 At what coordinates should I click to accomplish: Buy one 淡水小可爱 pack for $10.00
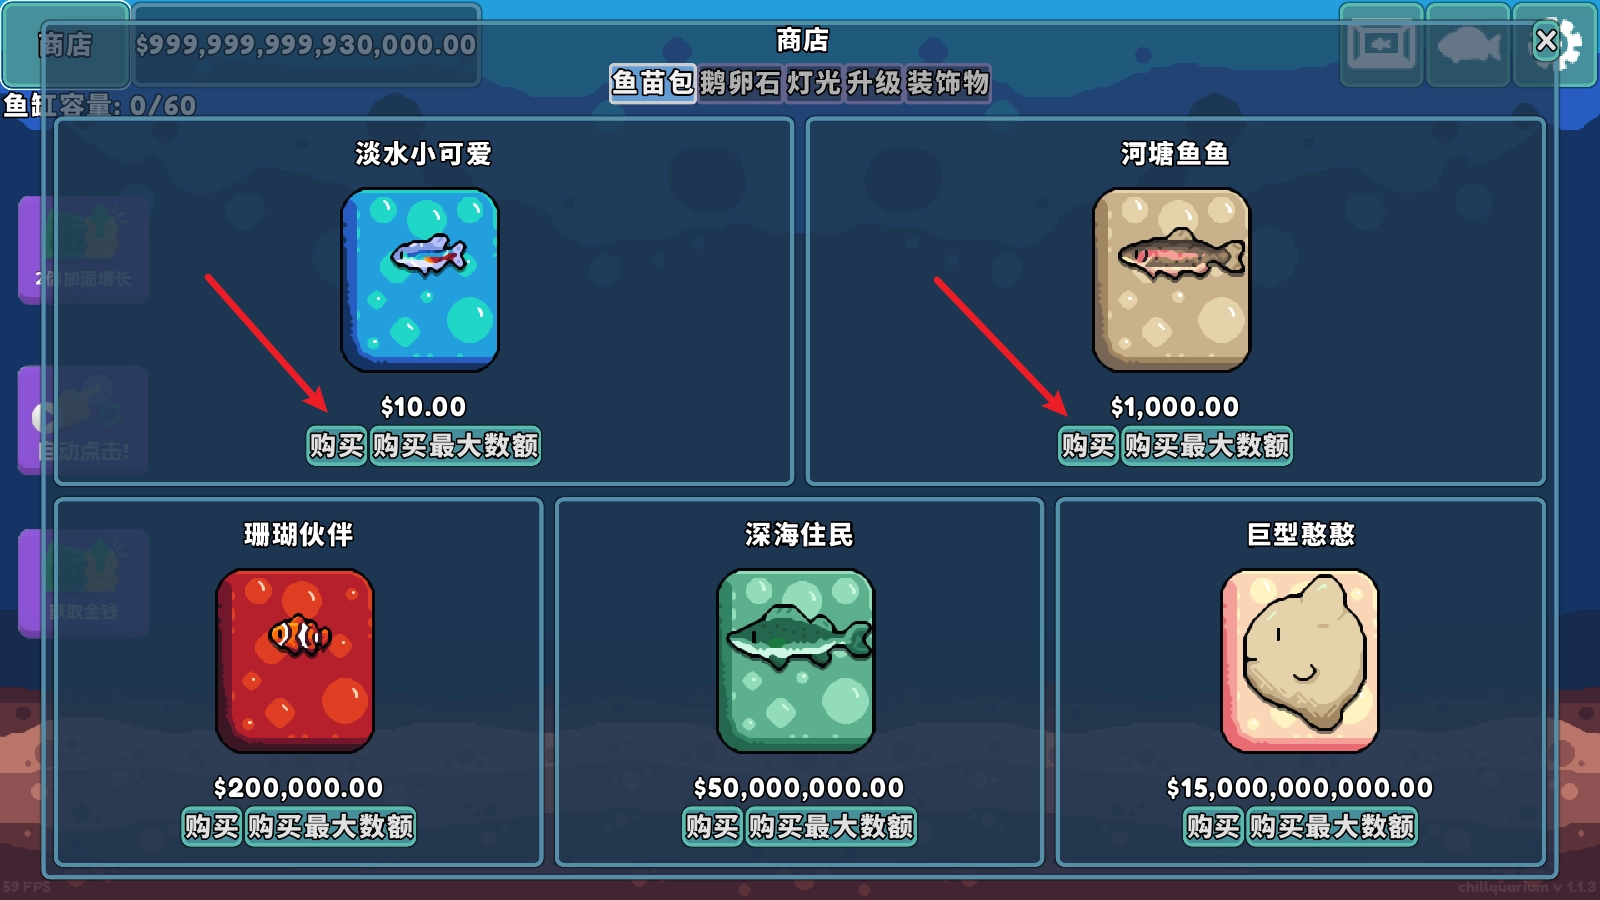click(337, 445)
